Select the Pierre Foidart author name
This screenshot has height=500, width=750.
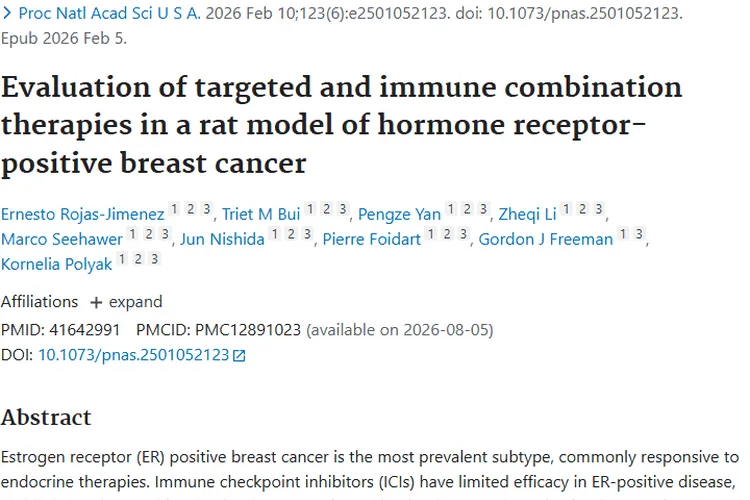point(370,239)
